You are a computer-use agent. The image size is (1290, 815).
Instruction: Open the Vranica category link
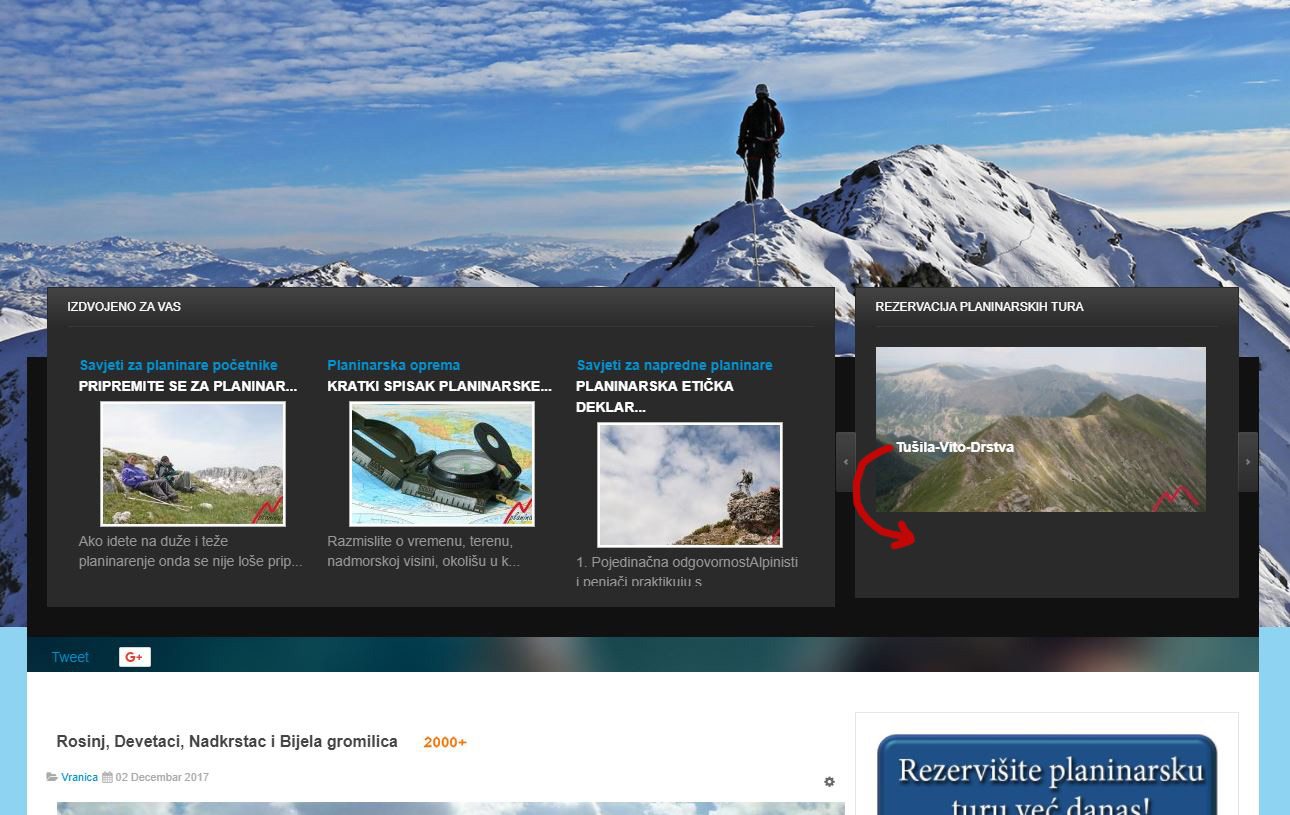tap(79, 777)
